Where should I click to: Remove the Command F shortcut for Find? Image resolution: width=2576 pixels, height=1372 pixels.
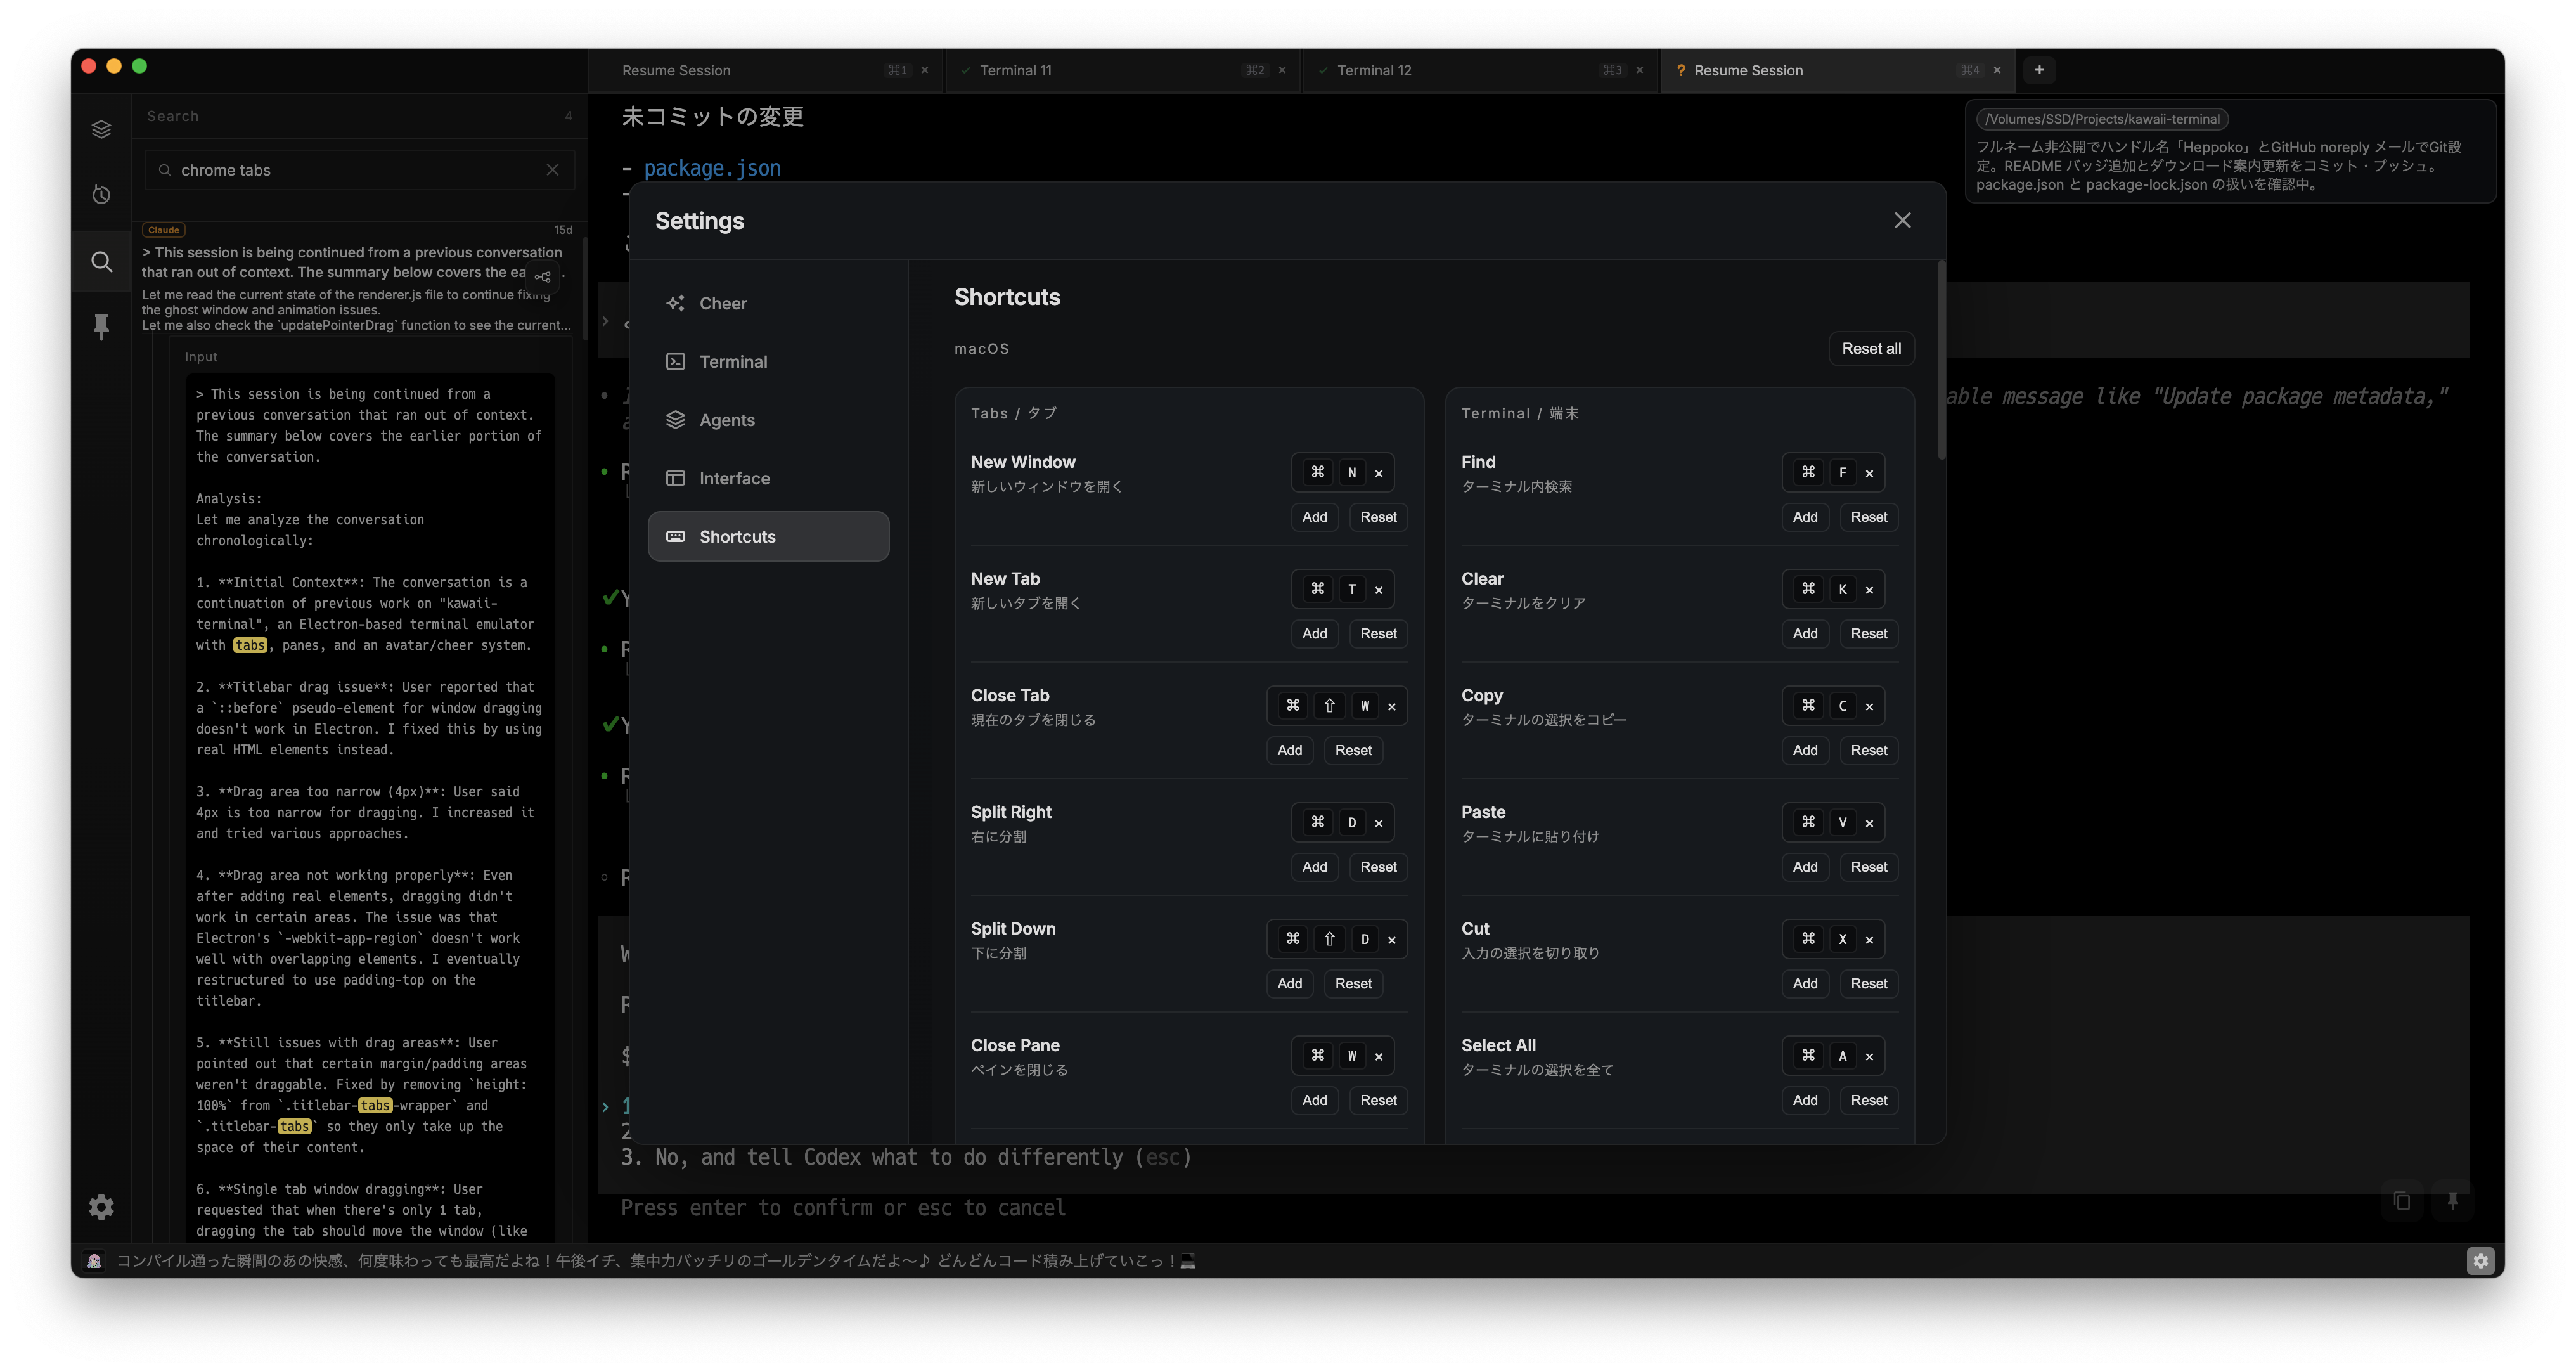pyautogui.click(x=1869, y=473)
